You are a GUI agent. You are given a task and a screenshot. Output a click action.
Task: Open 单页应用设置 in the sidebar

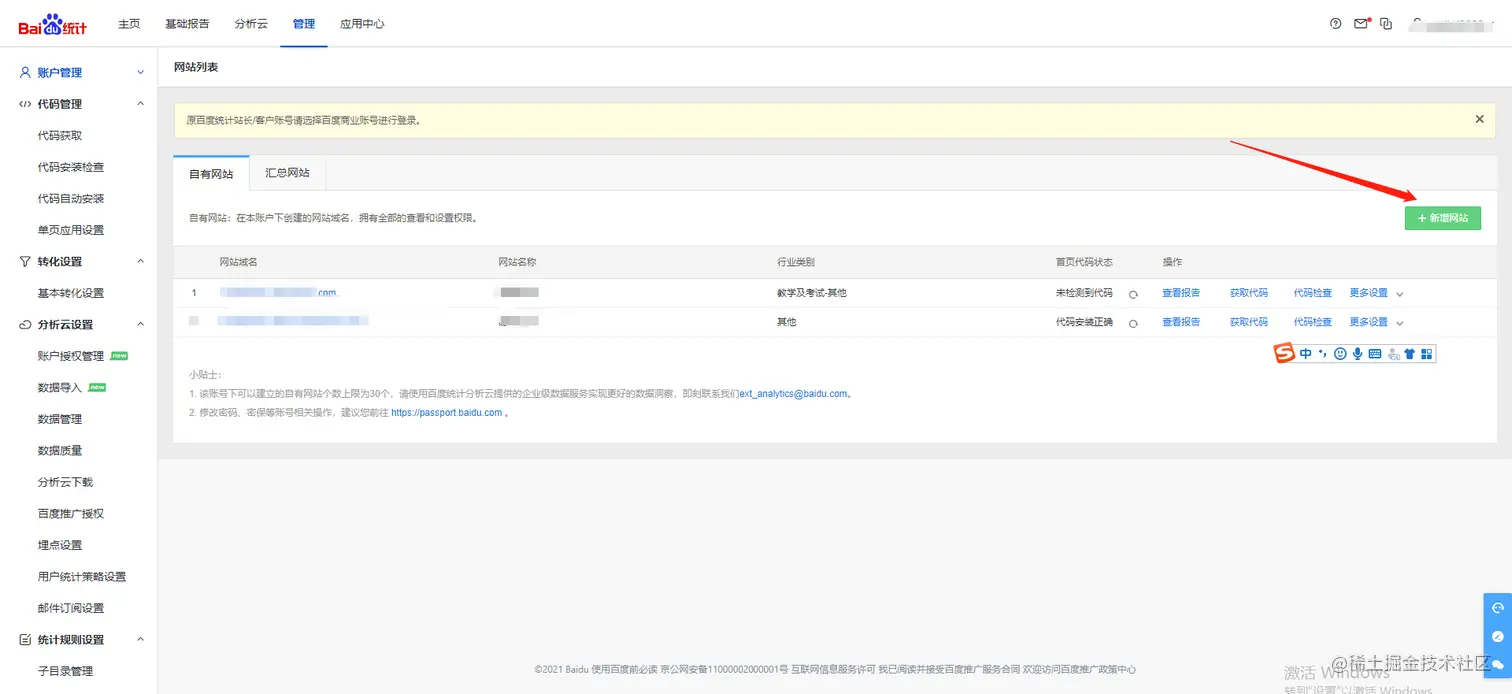[71, 230]
